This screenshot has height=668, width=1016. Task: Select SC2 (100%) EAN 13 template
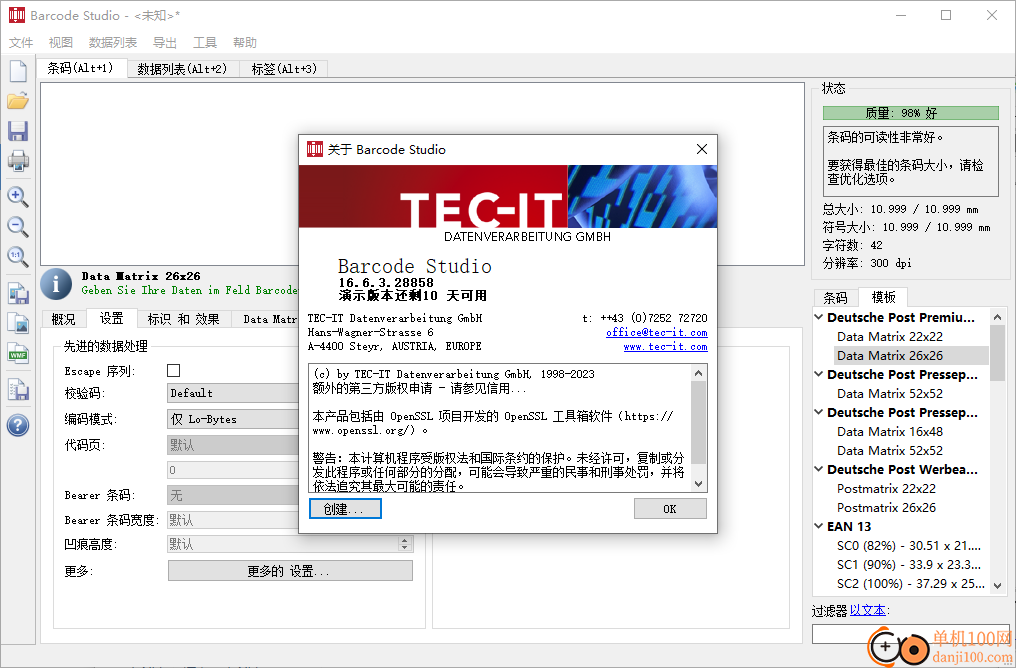click(910, 584)
